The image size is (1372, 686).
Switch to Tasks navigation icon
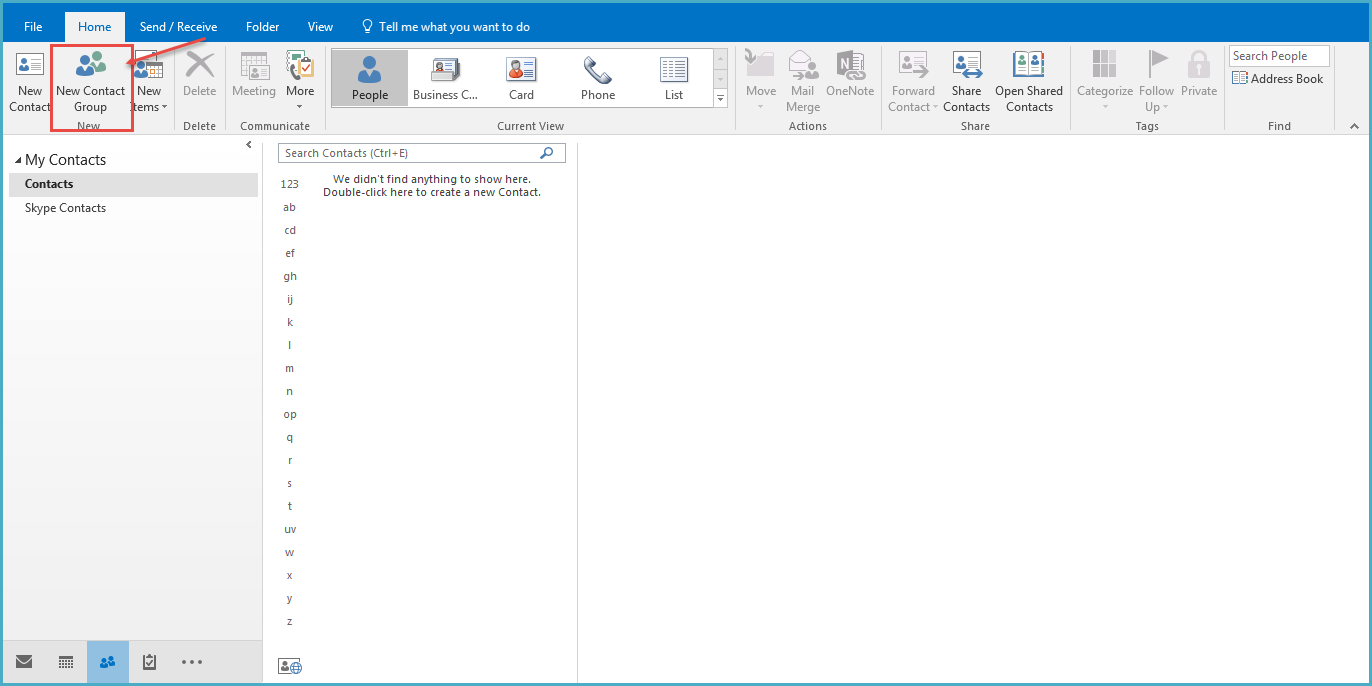[x=150, y=662]
